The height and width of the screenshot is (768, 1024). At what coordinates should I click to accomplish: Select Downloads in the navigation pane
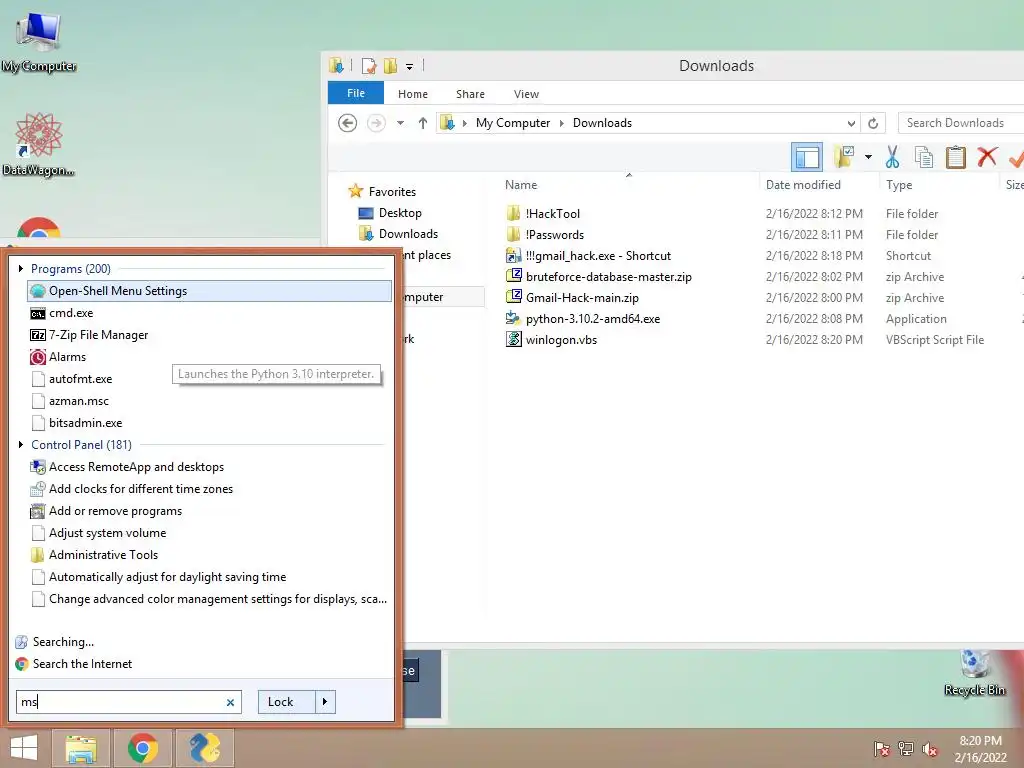[408, 234]
